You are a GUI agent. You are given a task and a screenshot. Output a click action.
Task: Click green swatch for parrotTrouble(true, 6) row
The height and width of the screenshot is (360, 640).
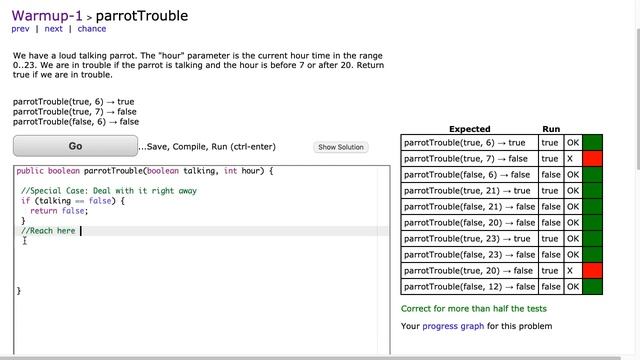(592, 143)
